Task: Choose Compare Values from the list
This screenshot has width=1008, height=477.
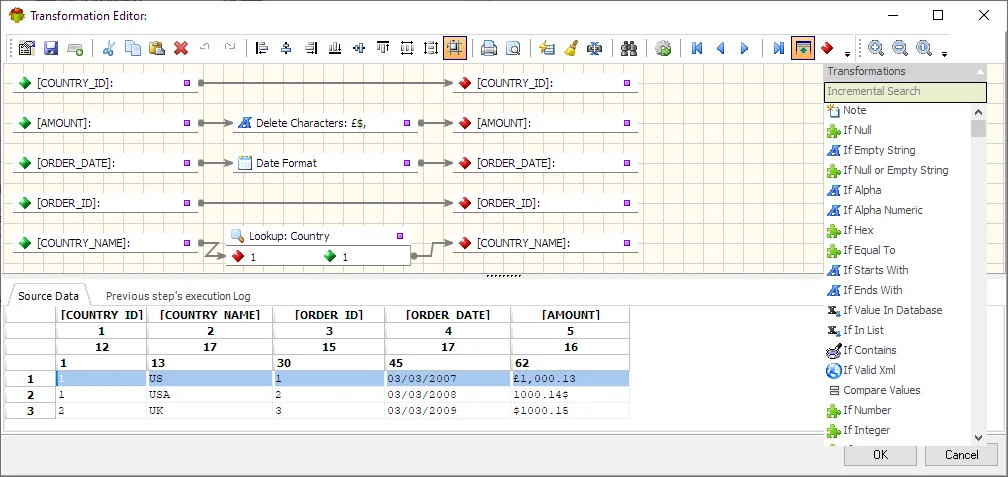Action: 881,390
